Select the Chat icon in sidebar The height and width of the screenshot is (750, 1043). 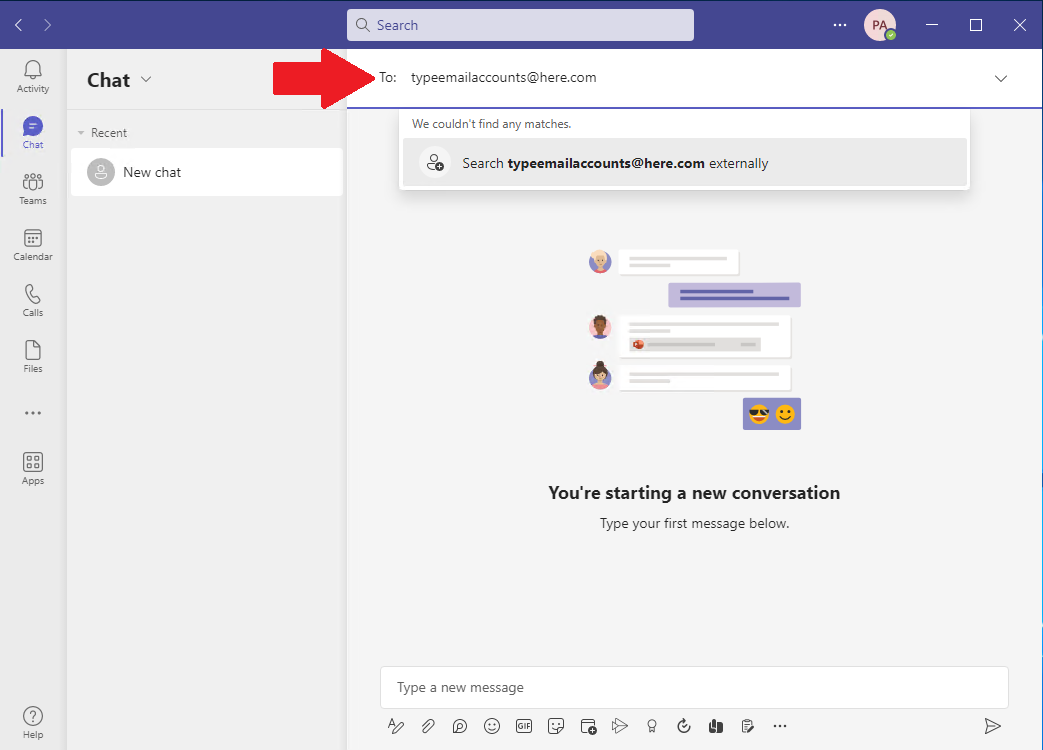point(33,132)
